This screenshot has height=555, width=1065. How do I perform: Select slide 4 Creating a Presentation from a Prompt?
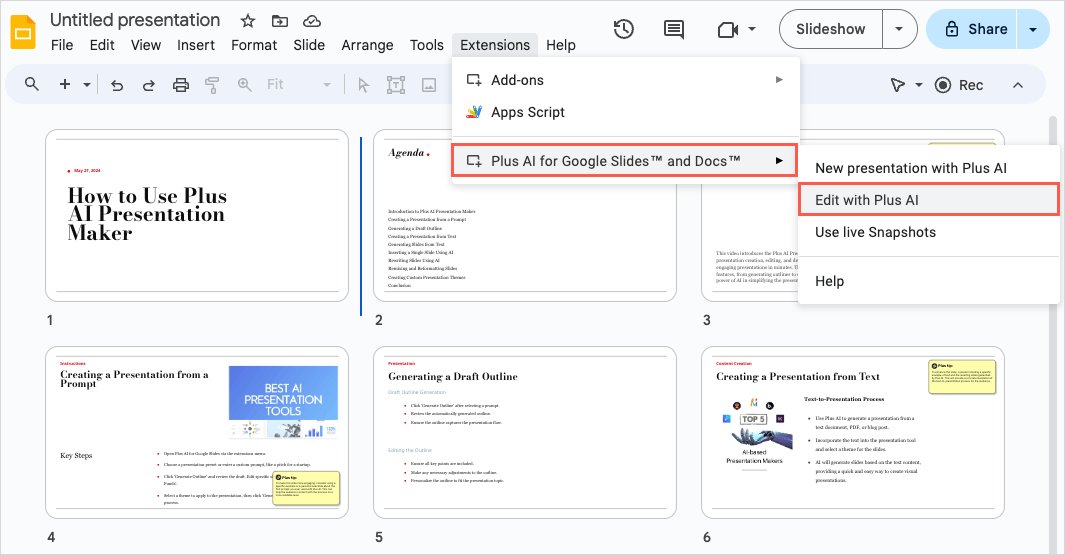pyautogui.click(x=197, y=433)
